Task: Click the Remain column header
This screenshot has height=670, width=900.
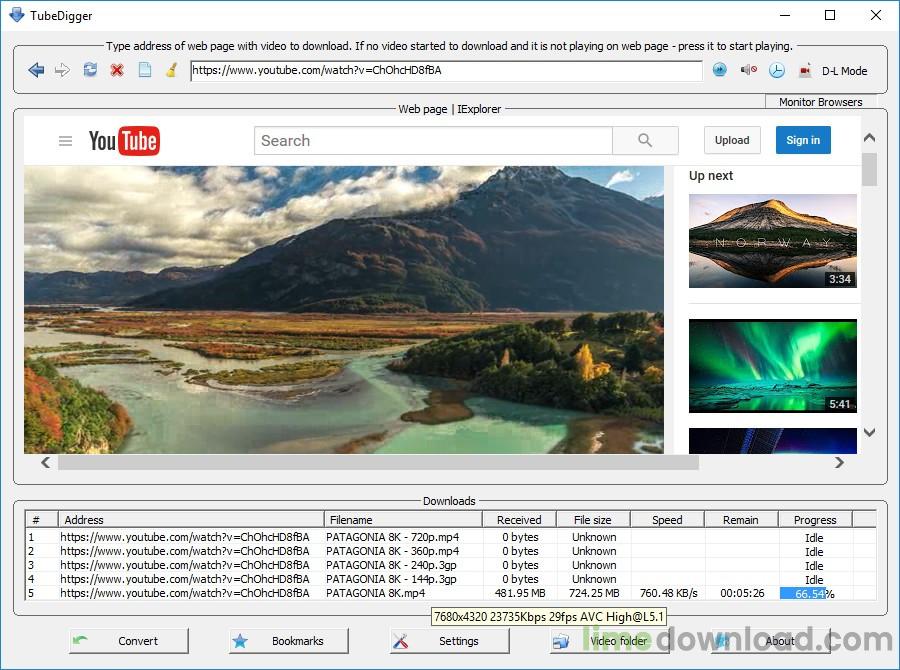Action: pyautogui.click(x=740, y=520)
